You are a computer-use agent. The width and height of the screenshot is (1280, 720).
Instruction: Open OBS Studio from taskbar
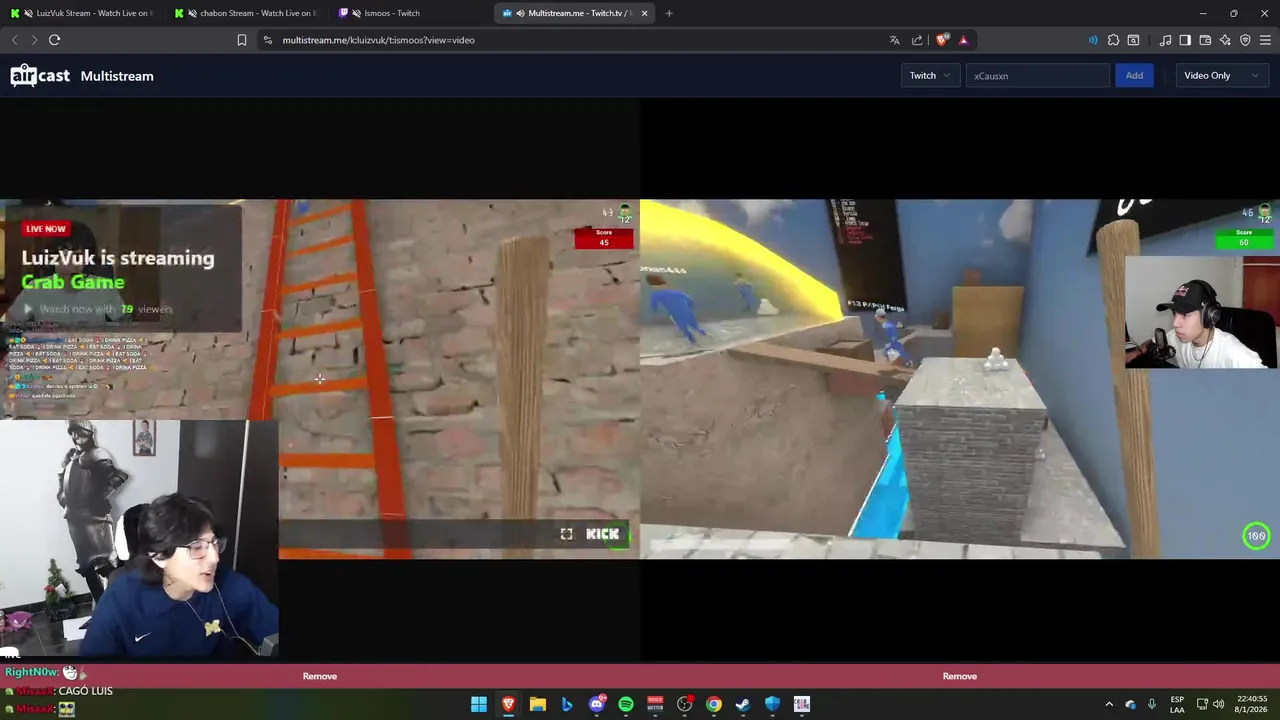pyautogui.click(x=685, y=704)
